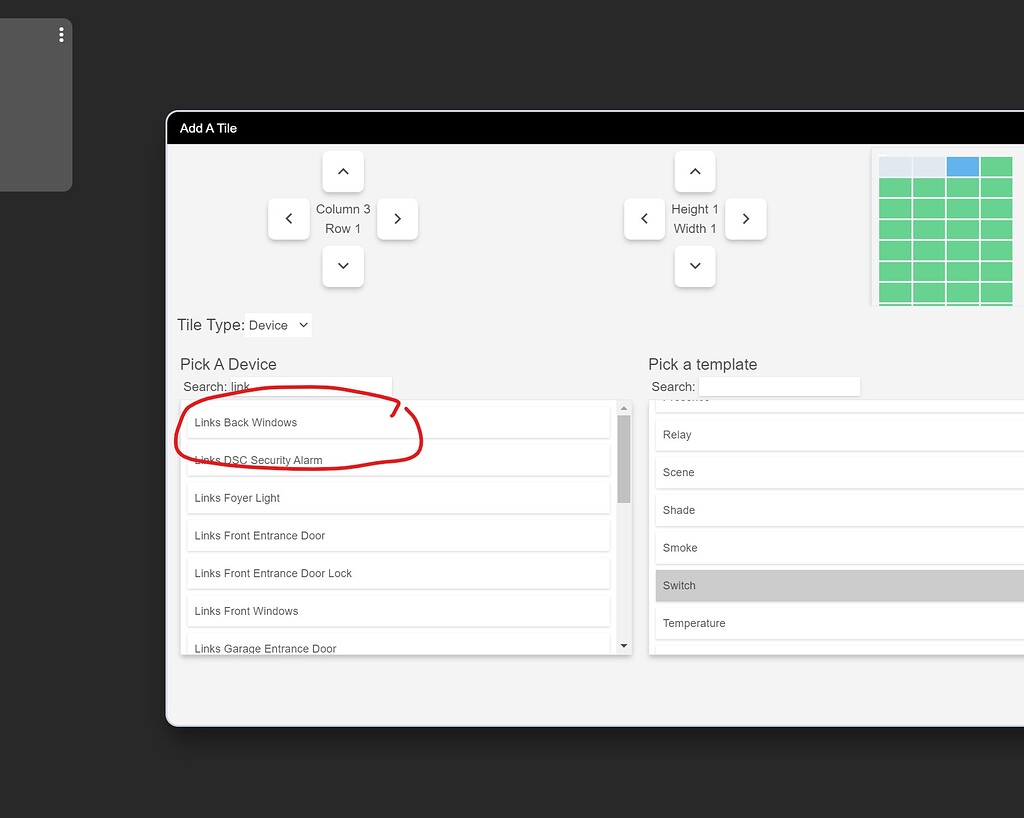
Task: Open the three-dot tile menu
Action: 61,35
